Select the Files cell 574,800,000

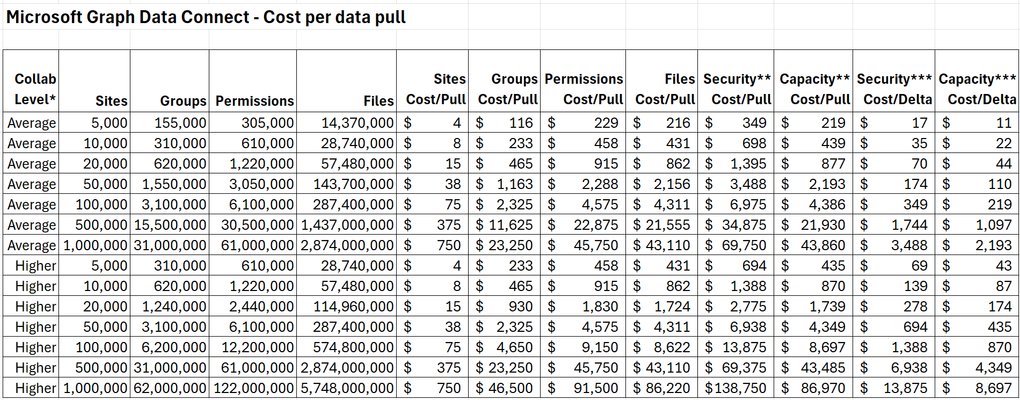[x=347, y=347]
